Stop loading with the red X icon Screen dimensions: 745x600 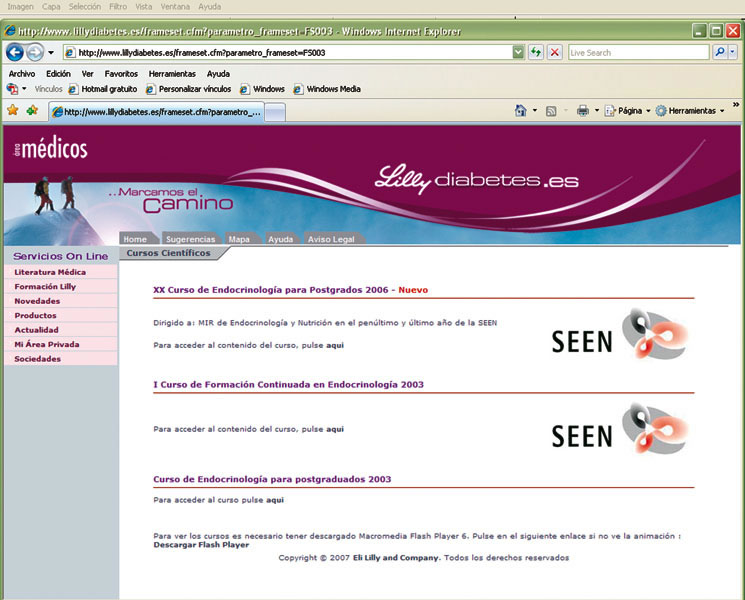pos(554,52)
